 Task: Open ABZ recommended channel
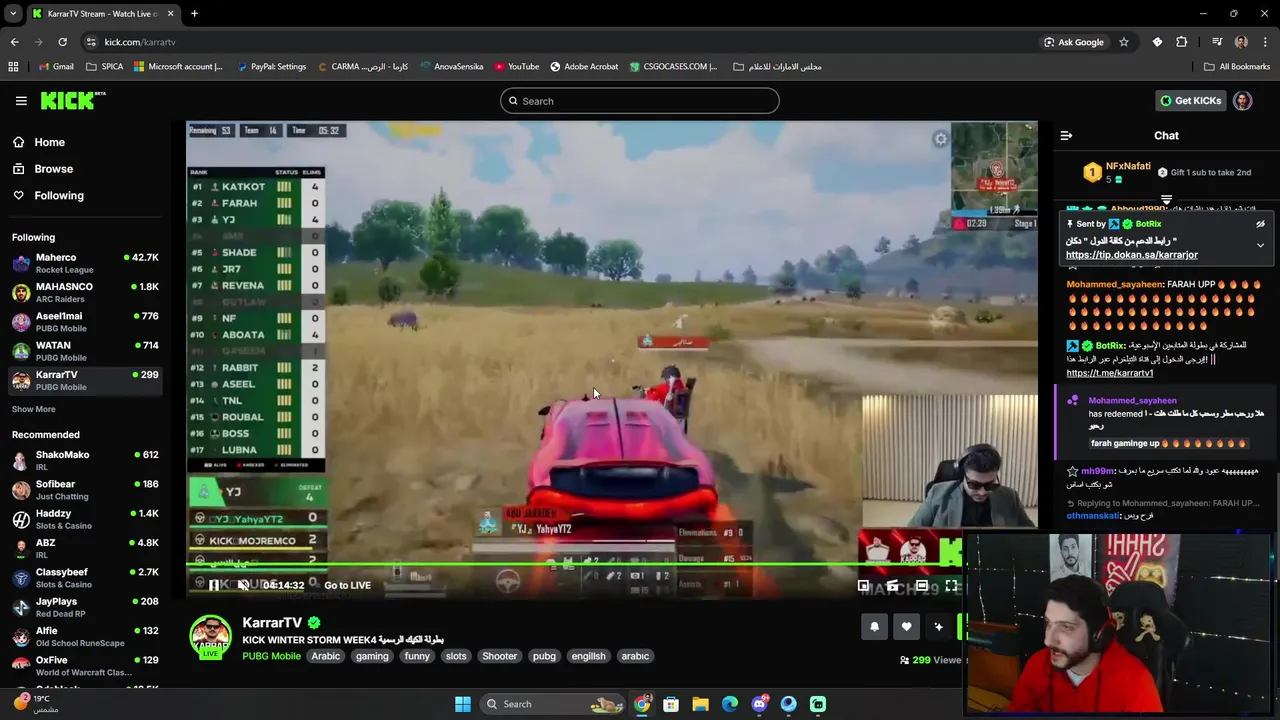85,548
